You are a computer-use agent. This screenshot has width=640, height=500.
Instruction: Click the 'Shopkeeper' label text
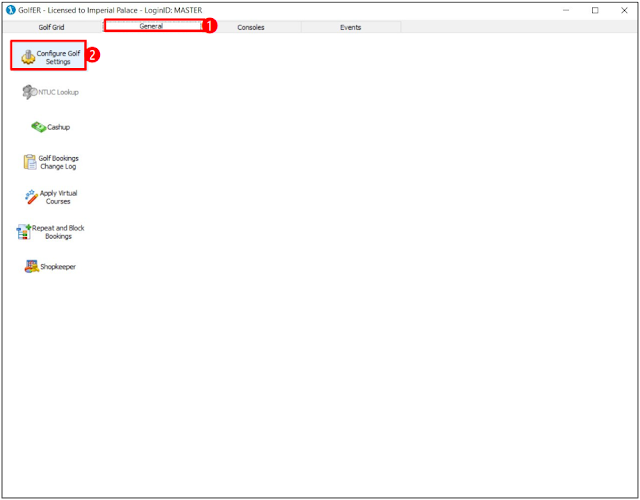coord(58,267)
